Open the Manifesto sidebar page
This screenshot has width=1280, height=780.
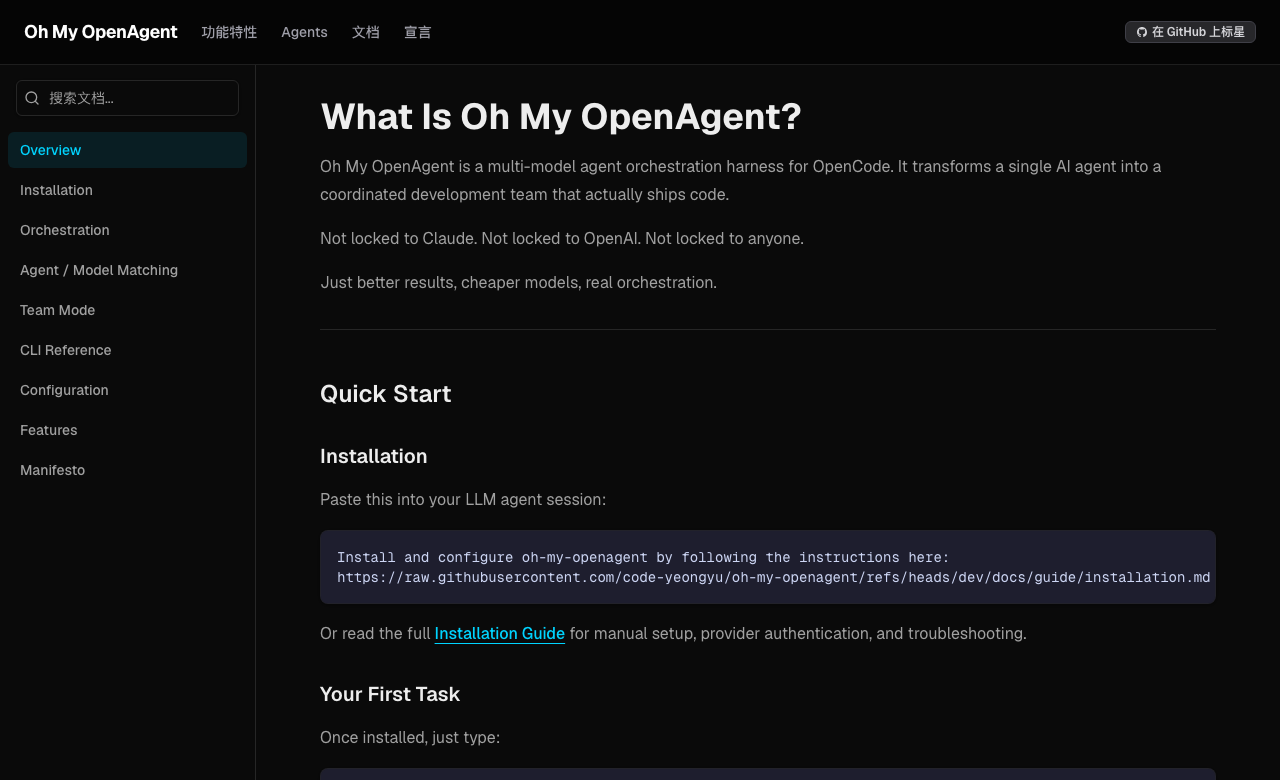pyautogui.click(x=127, y=470)
